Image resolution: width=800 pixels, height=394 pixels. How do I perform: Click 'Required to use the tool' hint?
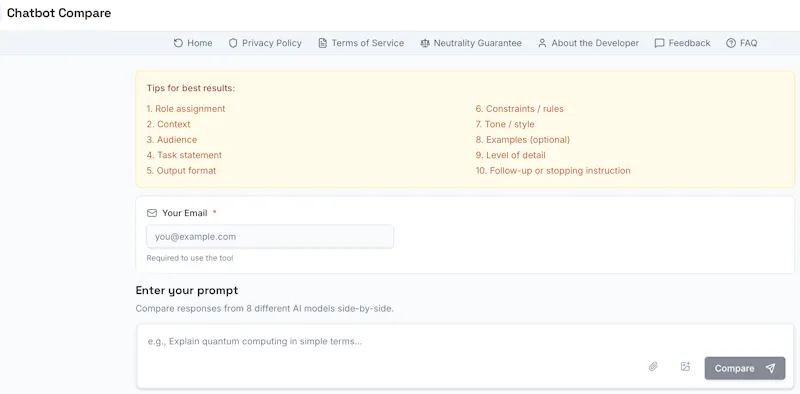point(190,258)
